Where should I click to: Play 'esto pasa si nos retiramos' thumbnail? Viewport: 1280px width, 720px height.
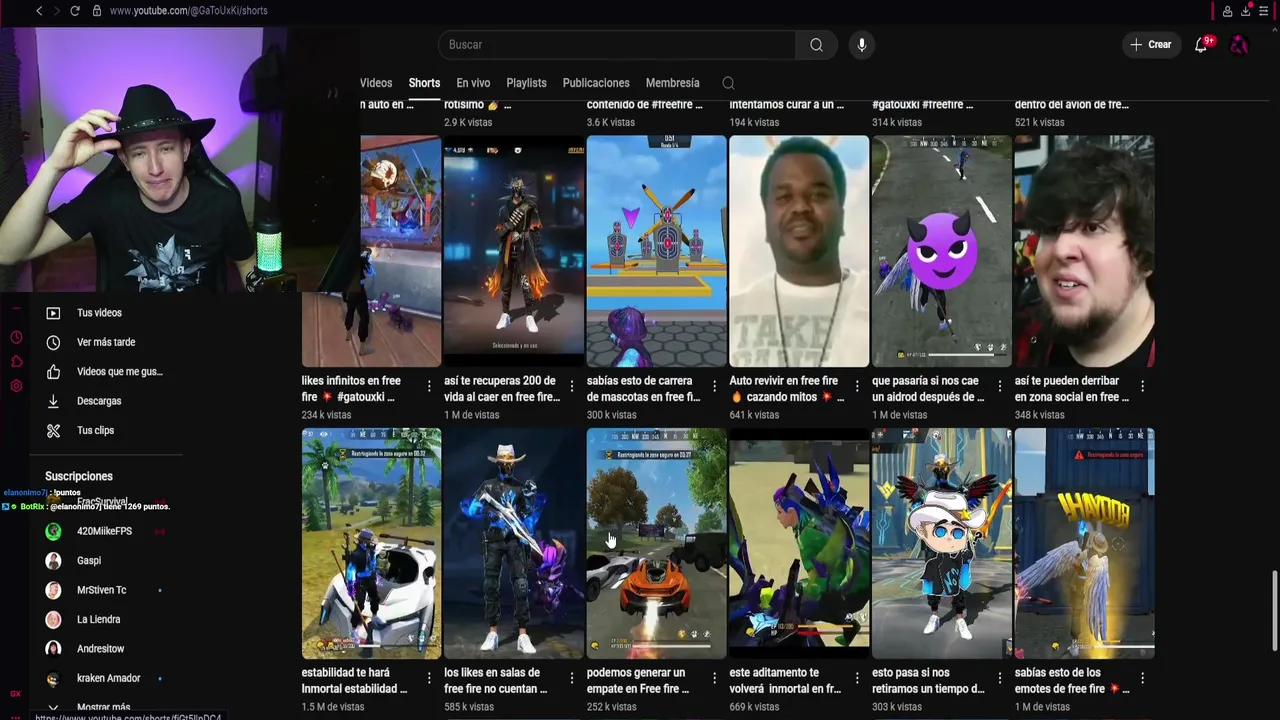(941, 544)
